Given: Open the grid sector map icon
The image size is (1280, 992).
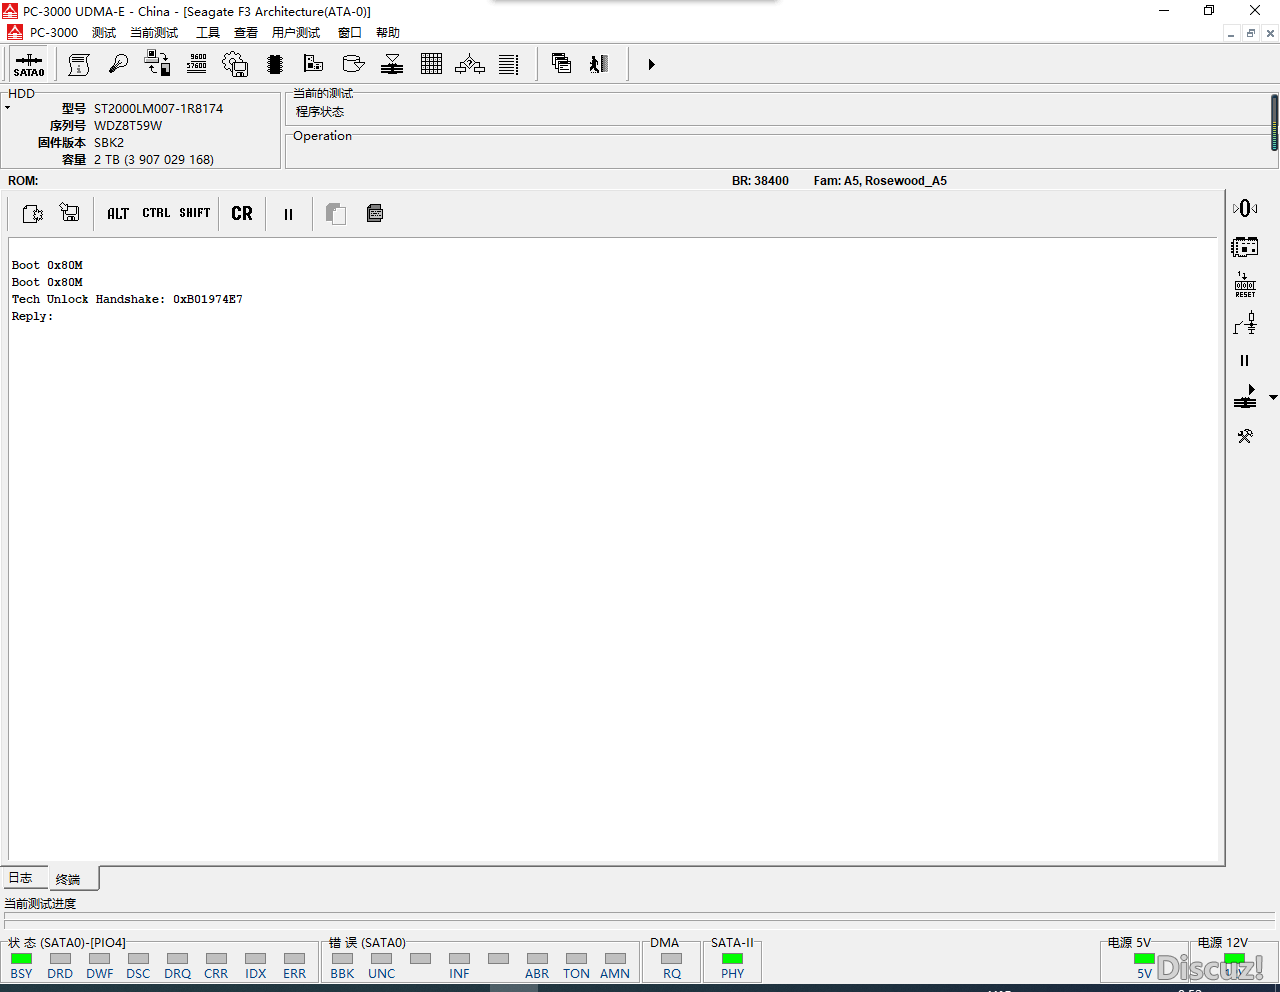Looking at the screenshot, I should click(431, 64).
